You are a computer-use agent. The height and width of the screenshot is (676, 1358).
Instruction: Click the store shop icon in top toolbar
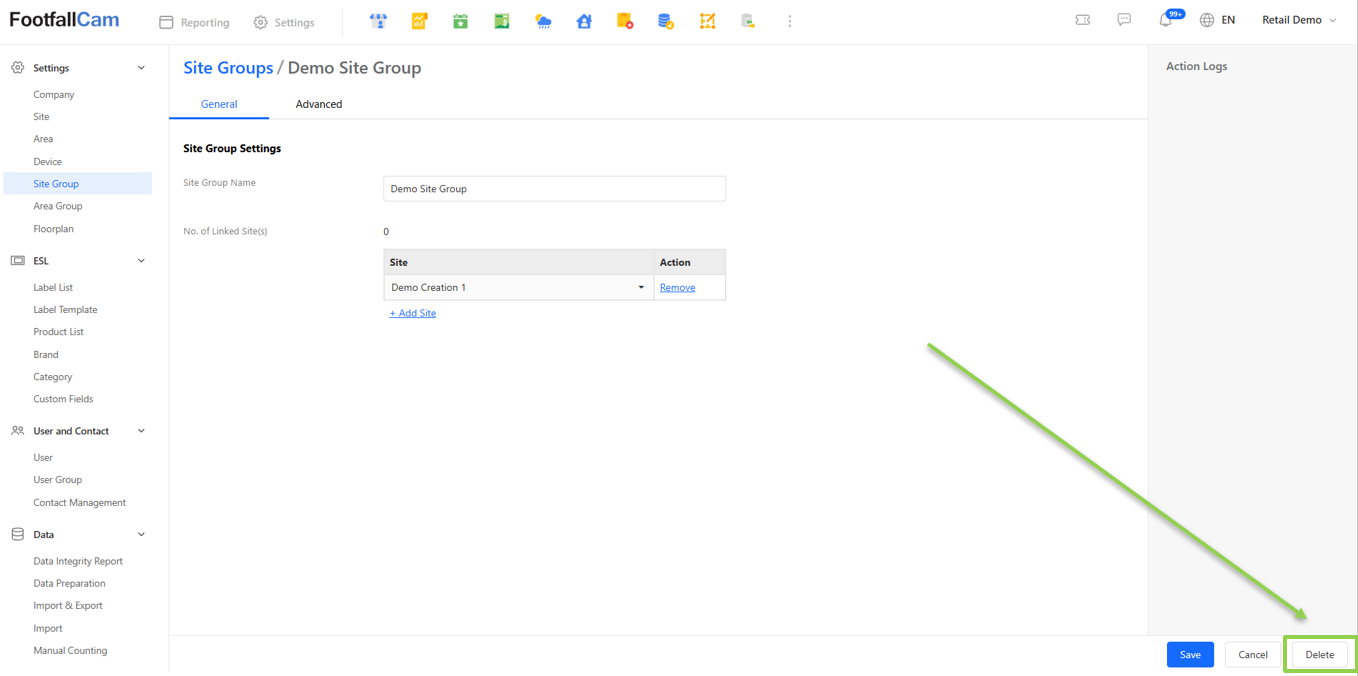pos(378,21)
